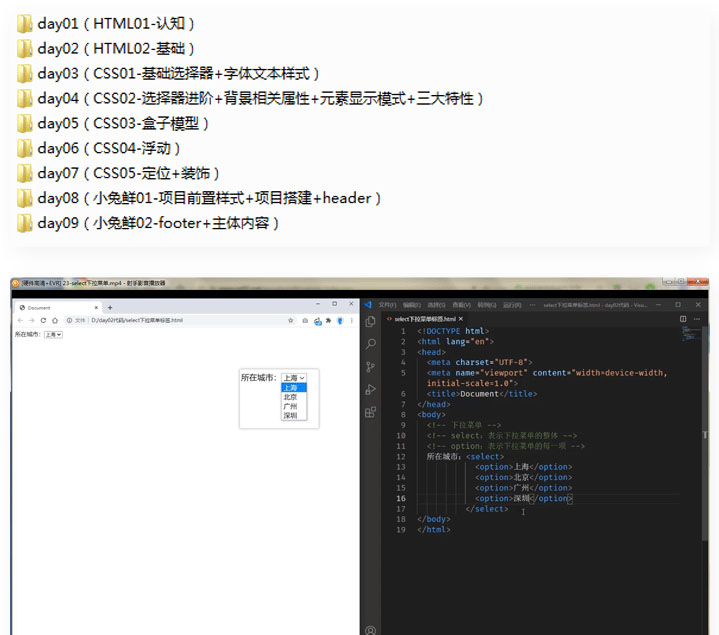The height and width of the screenshot is (635, 719).
Task: Open browser three-dot menu
Action: point(352,320)
